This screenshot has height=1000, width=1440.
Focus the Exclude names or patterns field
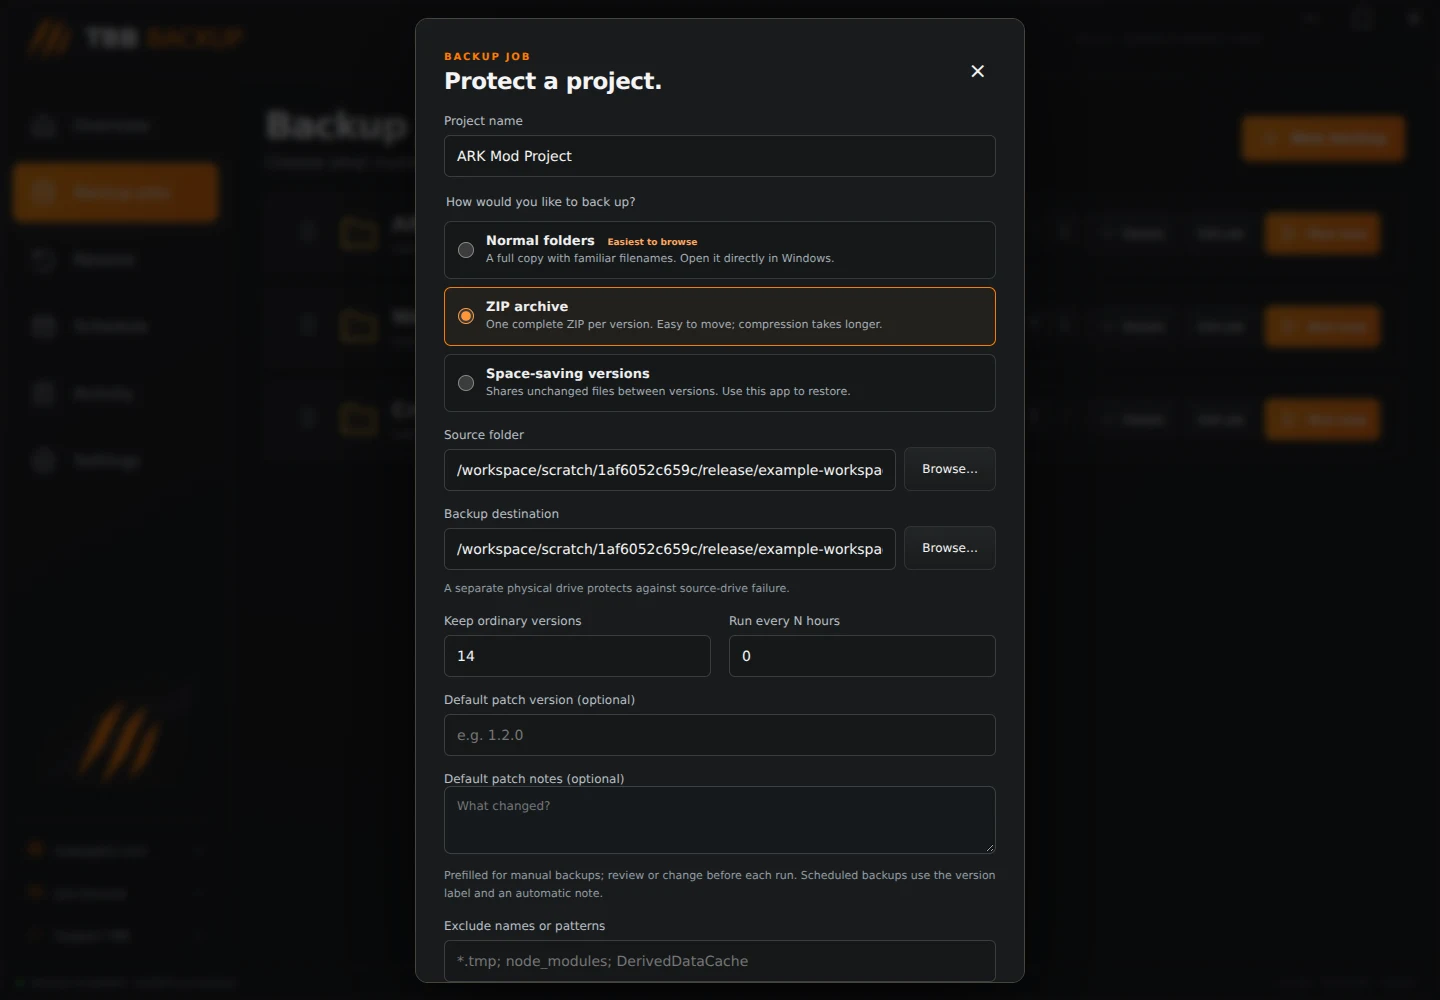point(720,961)
